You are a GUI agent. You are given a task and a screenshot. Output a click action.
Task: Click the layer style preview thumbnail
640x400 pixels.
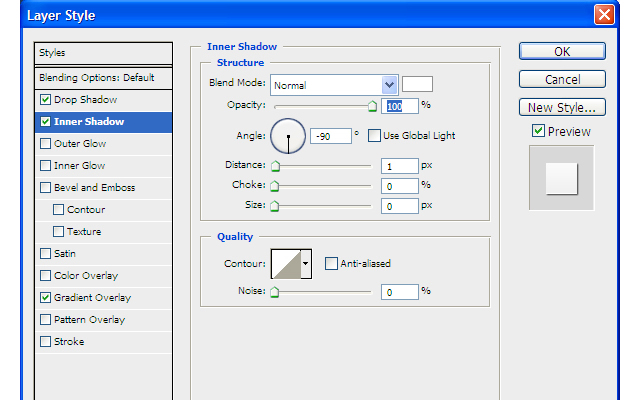pos(561,178)
